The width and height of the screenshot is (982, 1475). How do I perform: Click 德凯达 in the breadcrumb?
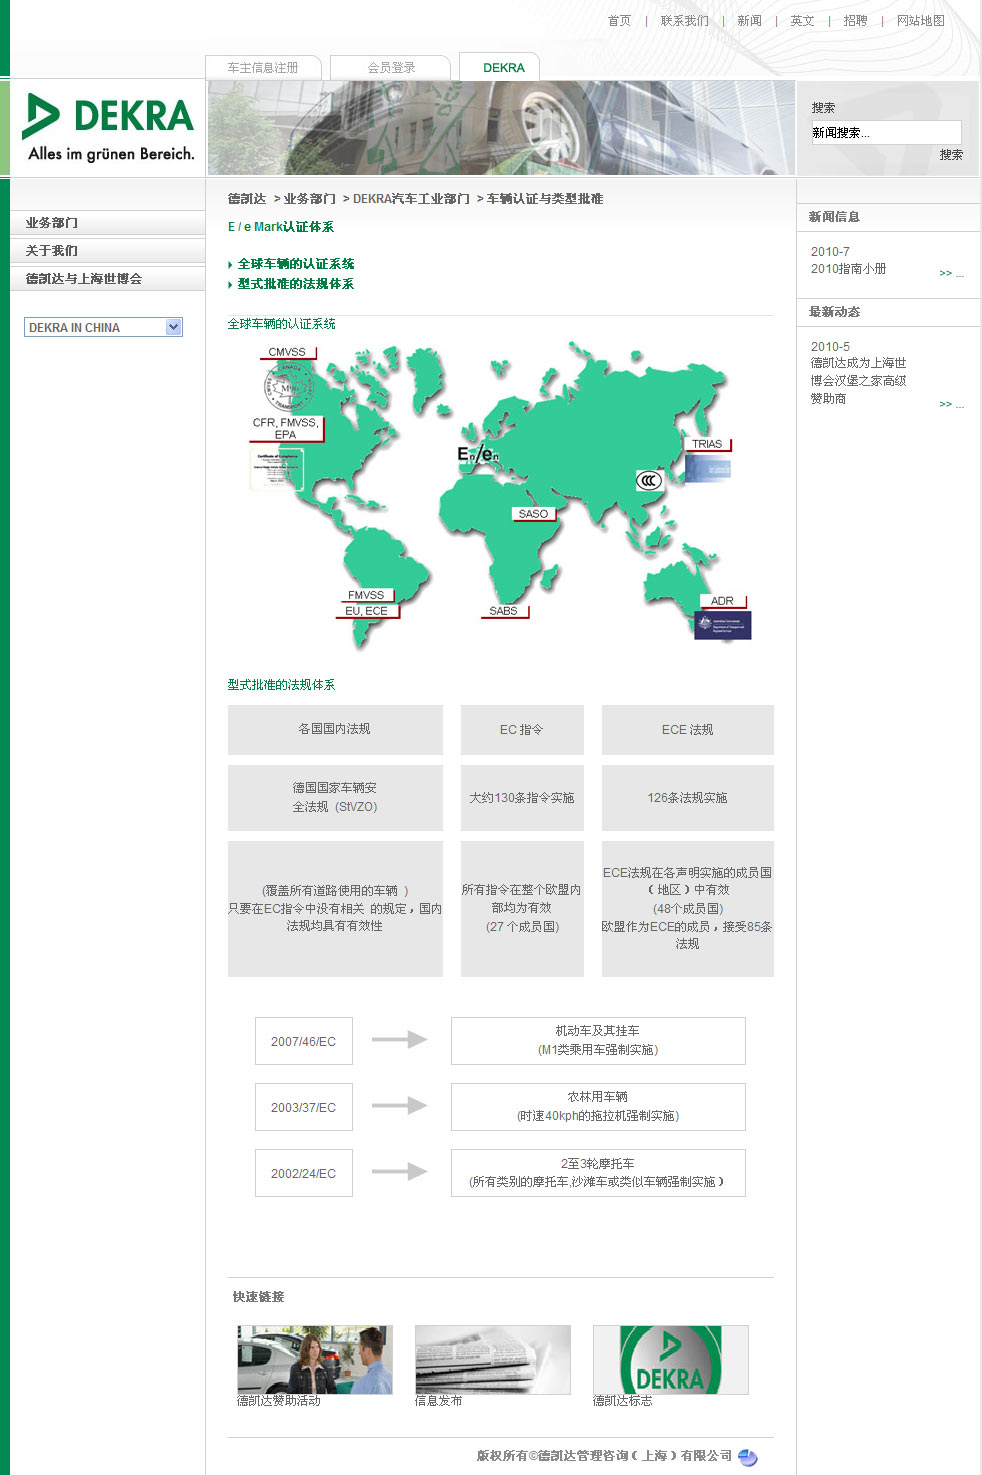(247, 199)
